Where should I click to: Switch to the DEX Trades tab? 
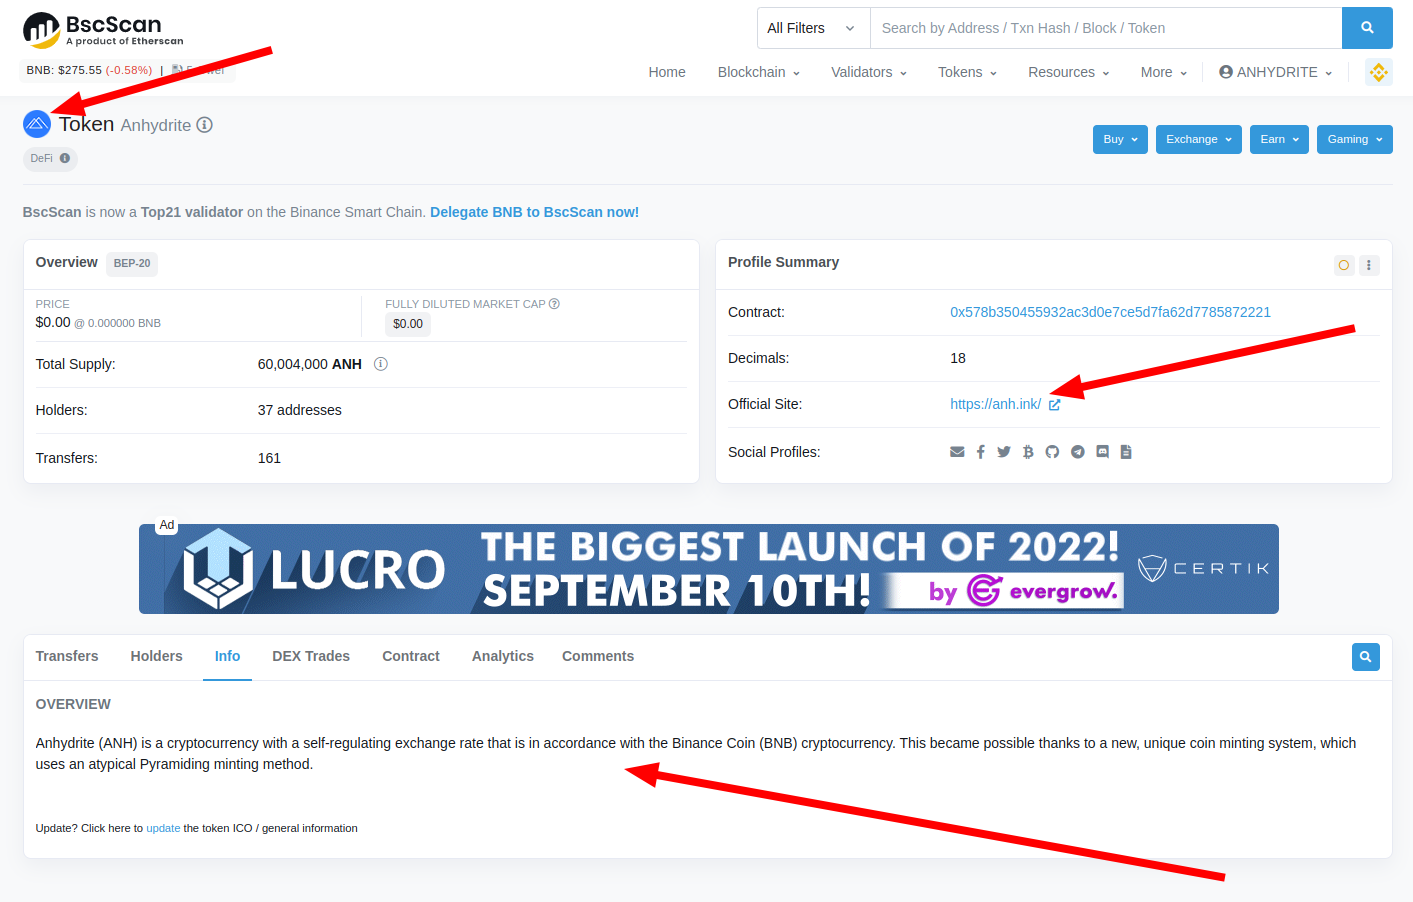pos(311,657)
